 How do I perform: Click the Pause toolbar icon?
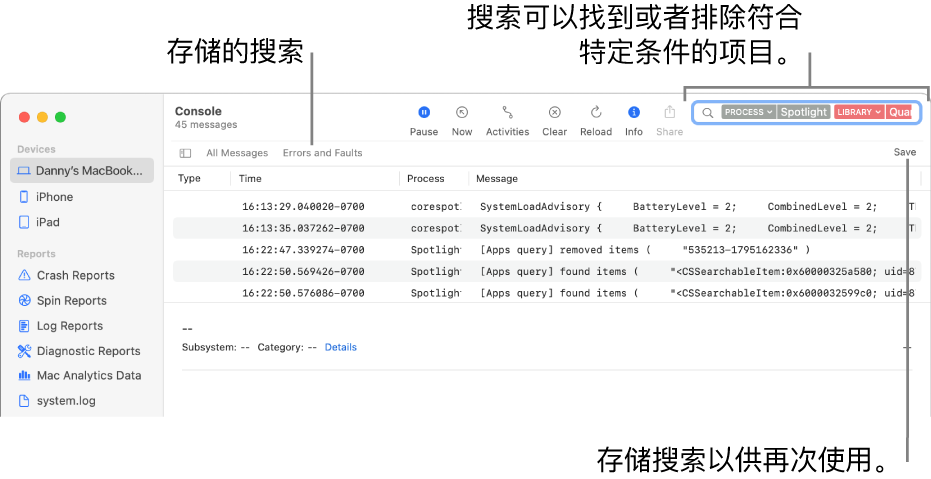(x=424, y=112)
